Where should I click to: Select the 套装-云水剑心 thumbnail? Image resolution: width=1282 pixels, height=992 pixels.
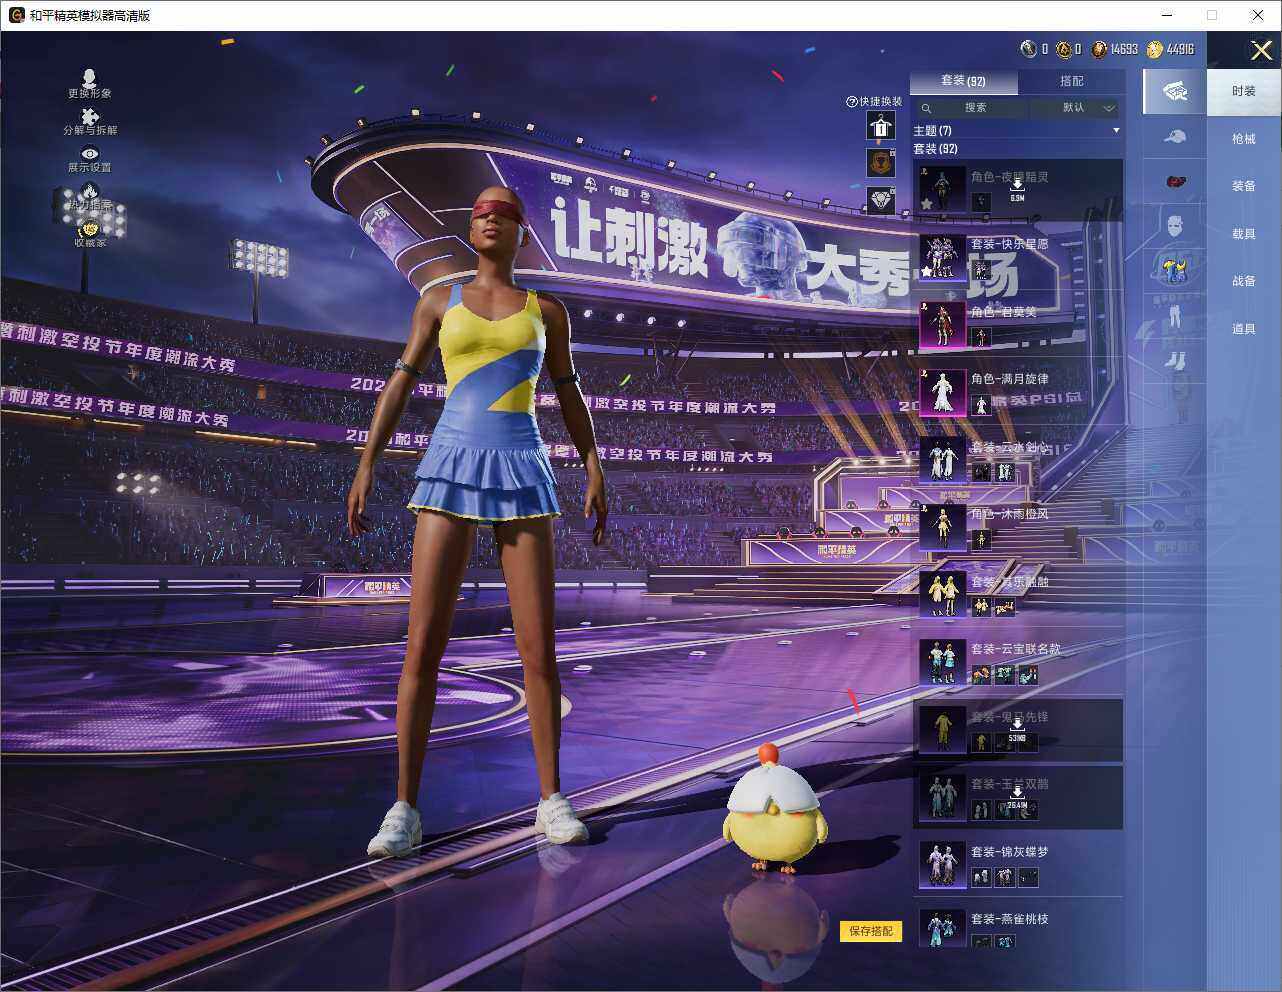[942, 460]
